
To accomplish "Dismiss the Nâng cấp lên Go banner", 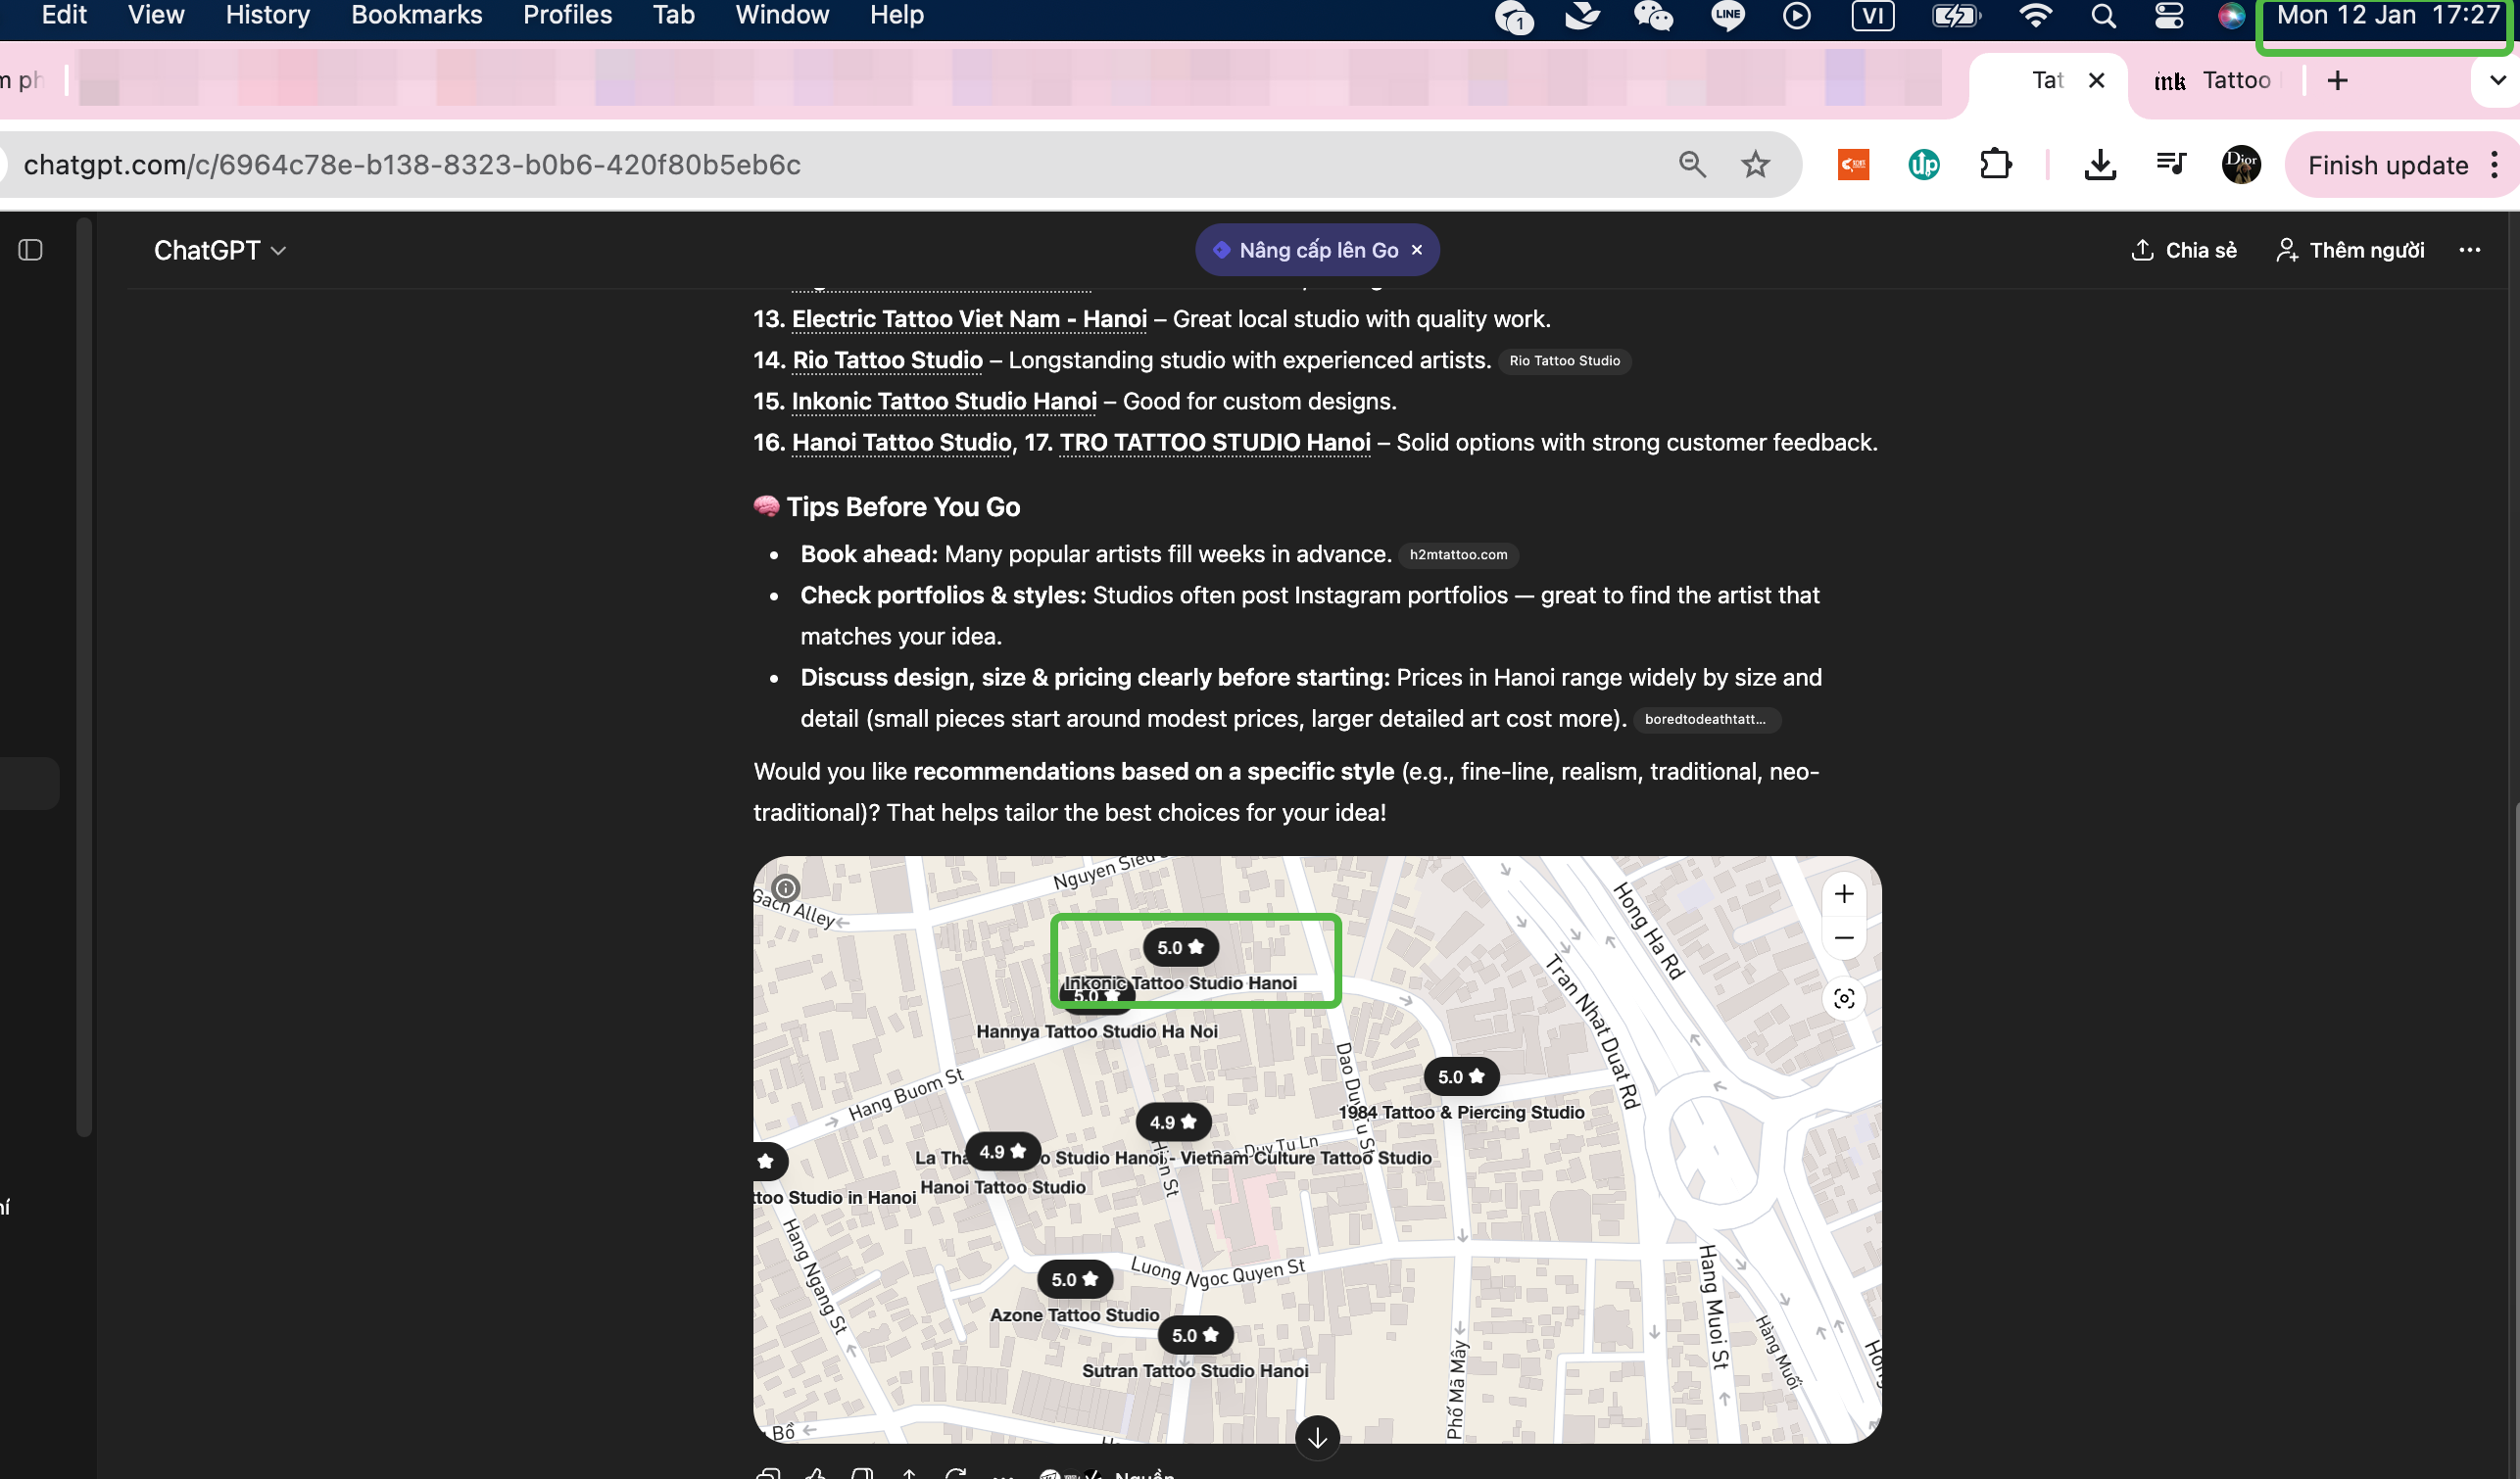I will (x=1417, y=250).
